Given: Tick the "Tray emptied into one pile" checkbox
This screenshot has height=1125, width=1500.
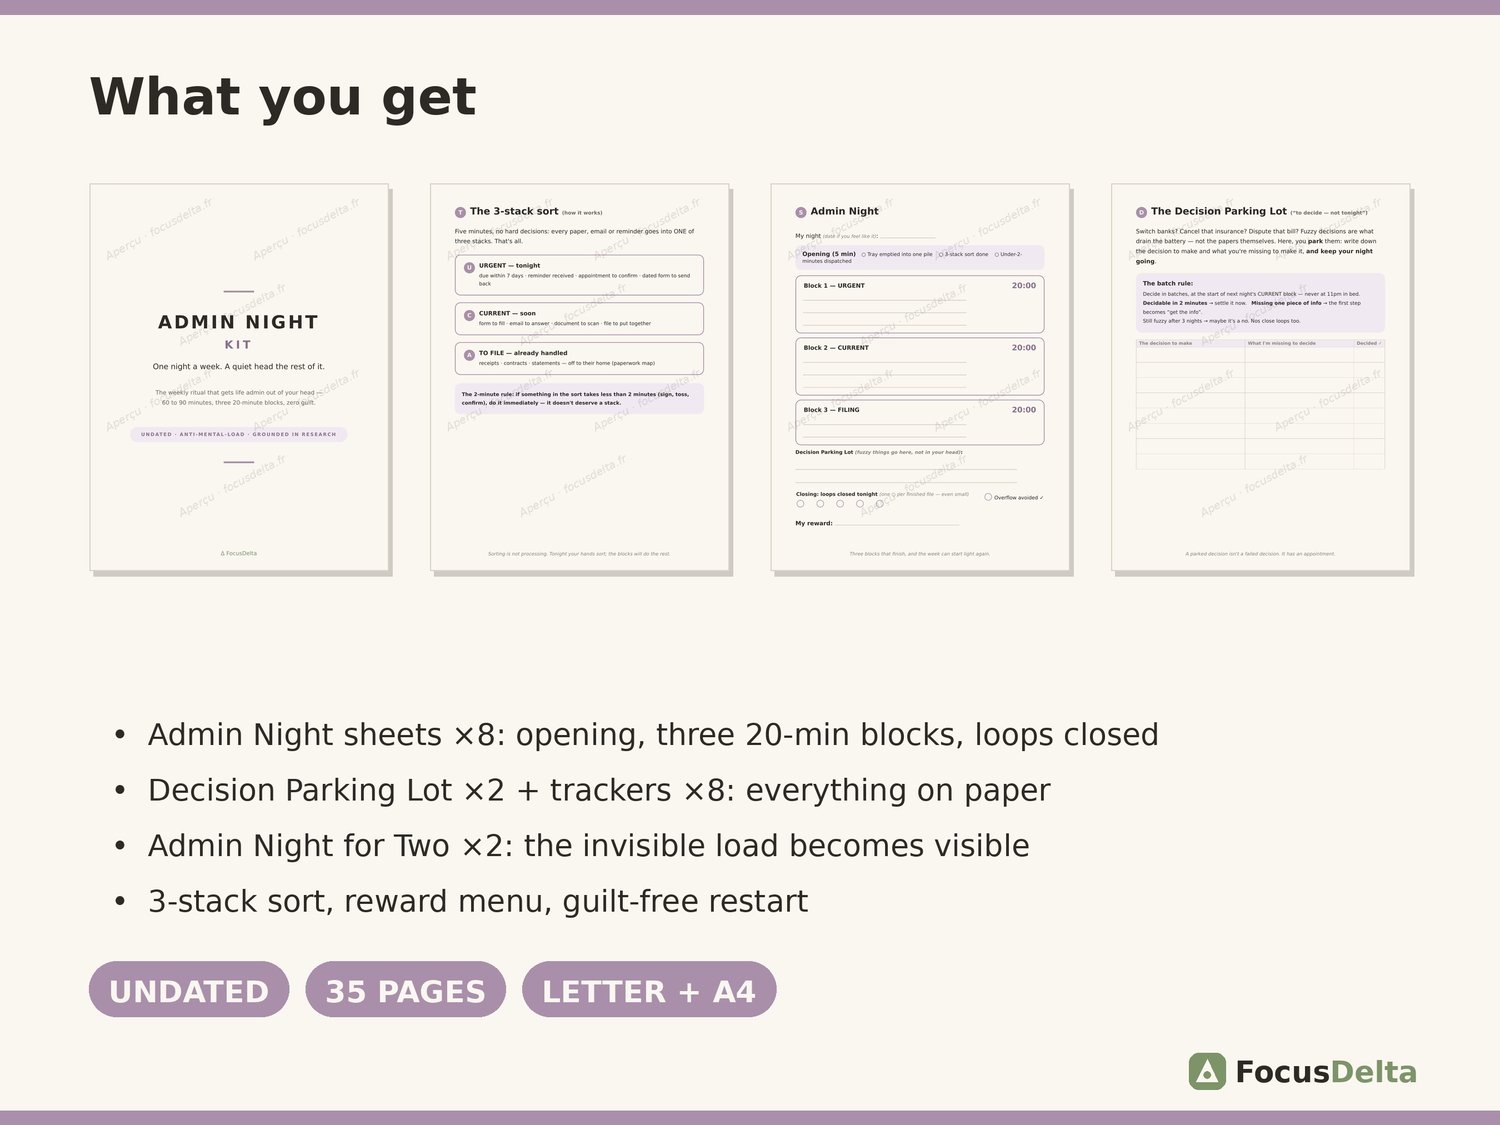Looking at the screenshot, I should point(864,254).
